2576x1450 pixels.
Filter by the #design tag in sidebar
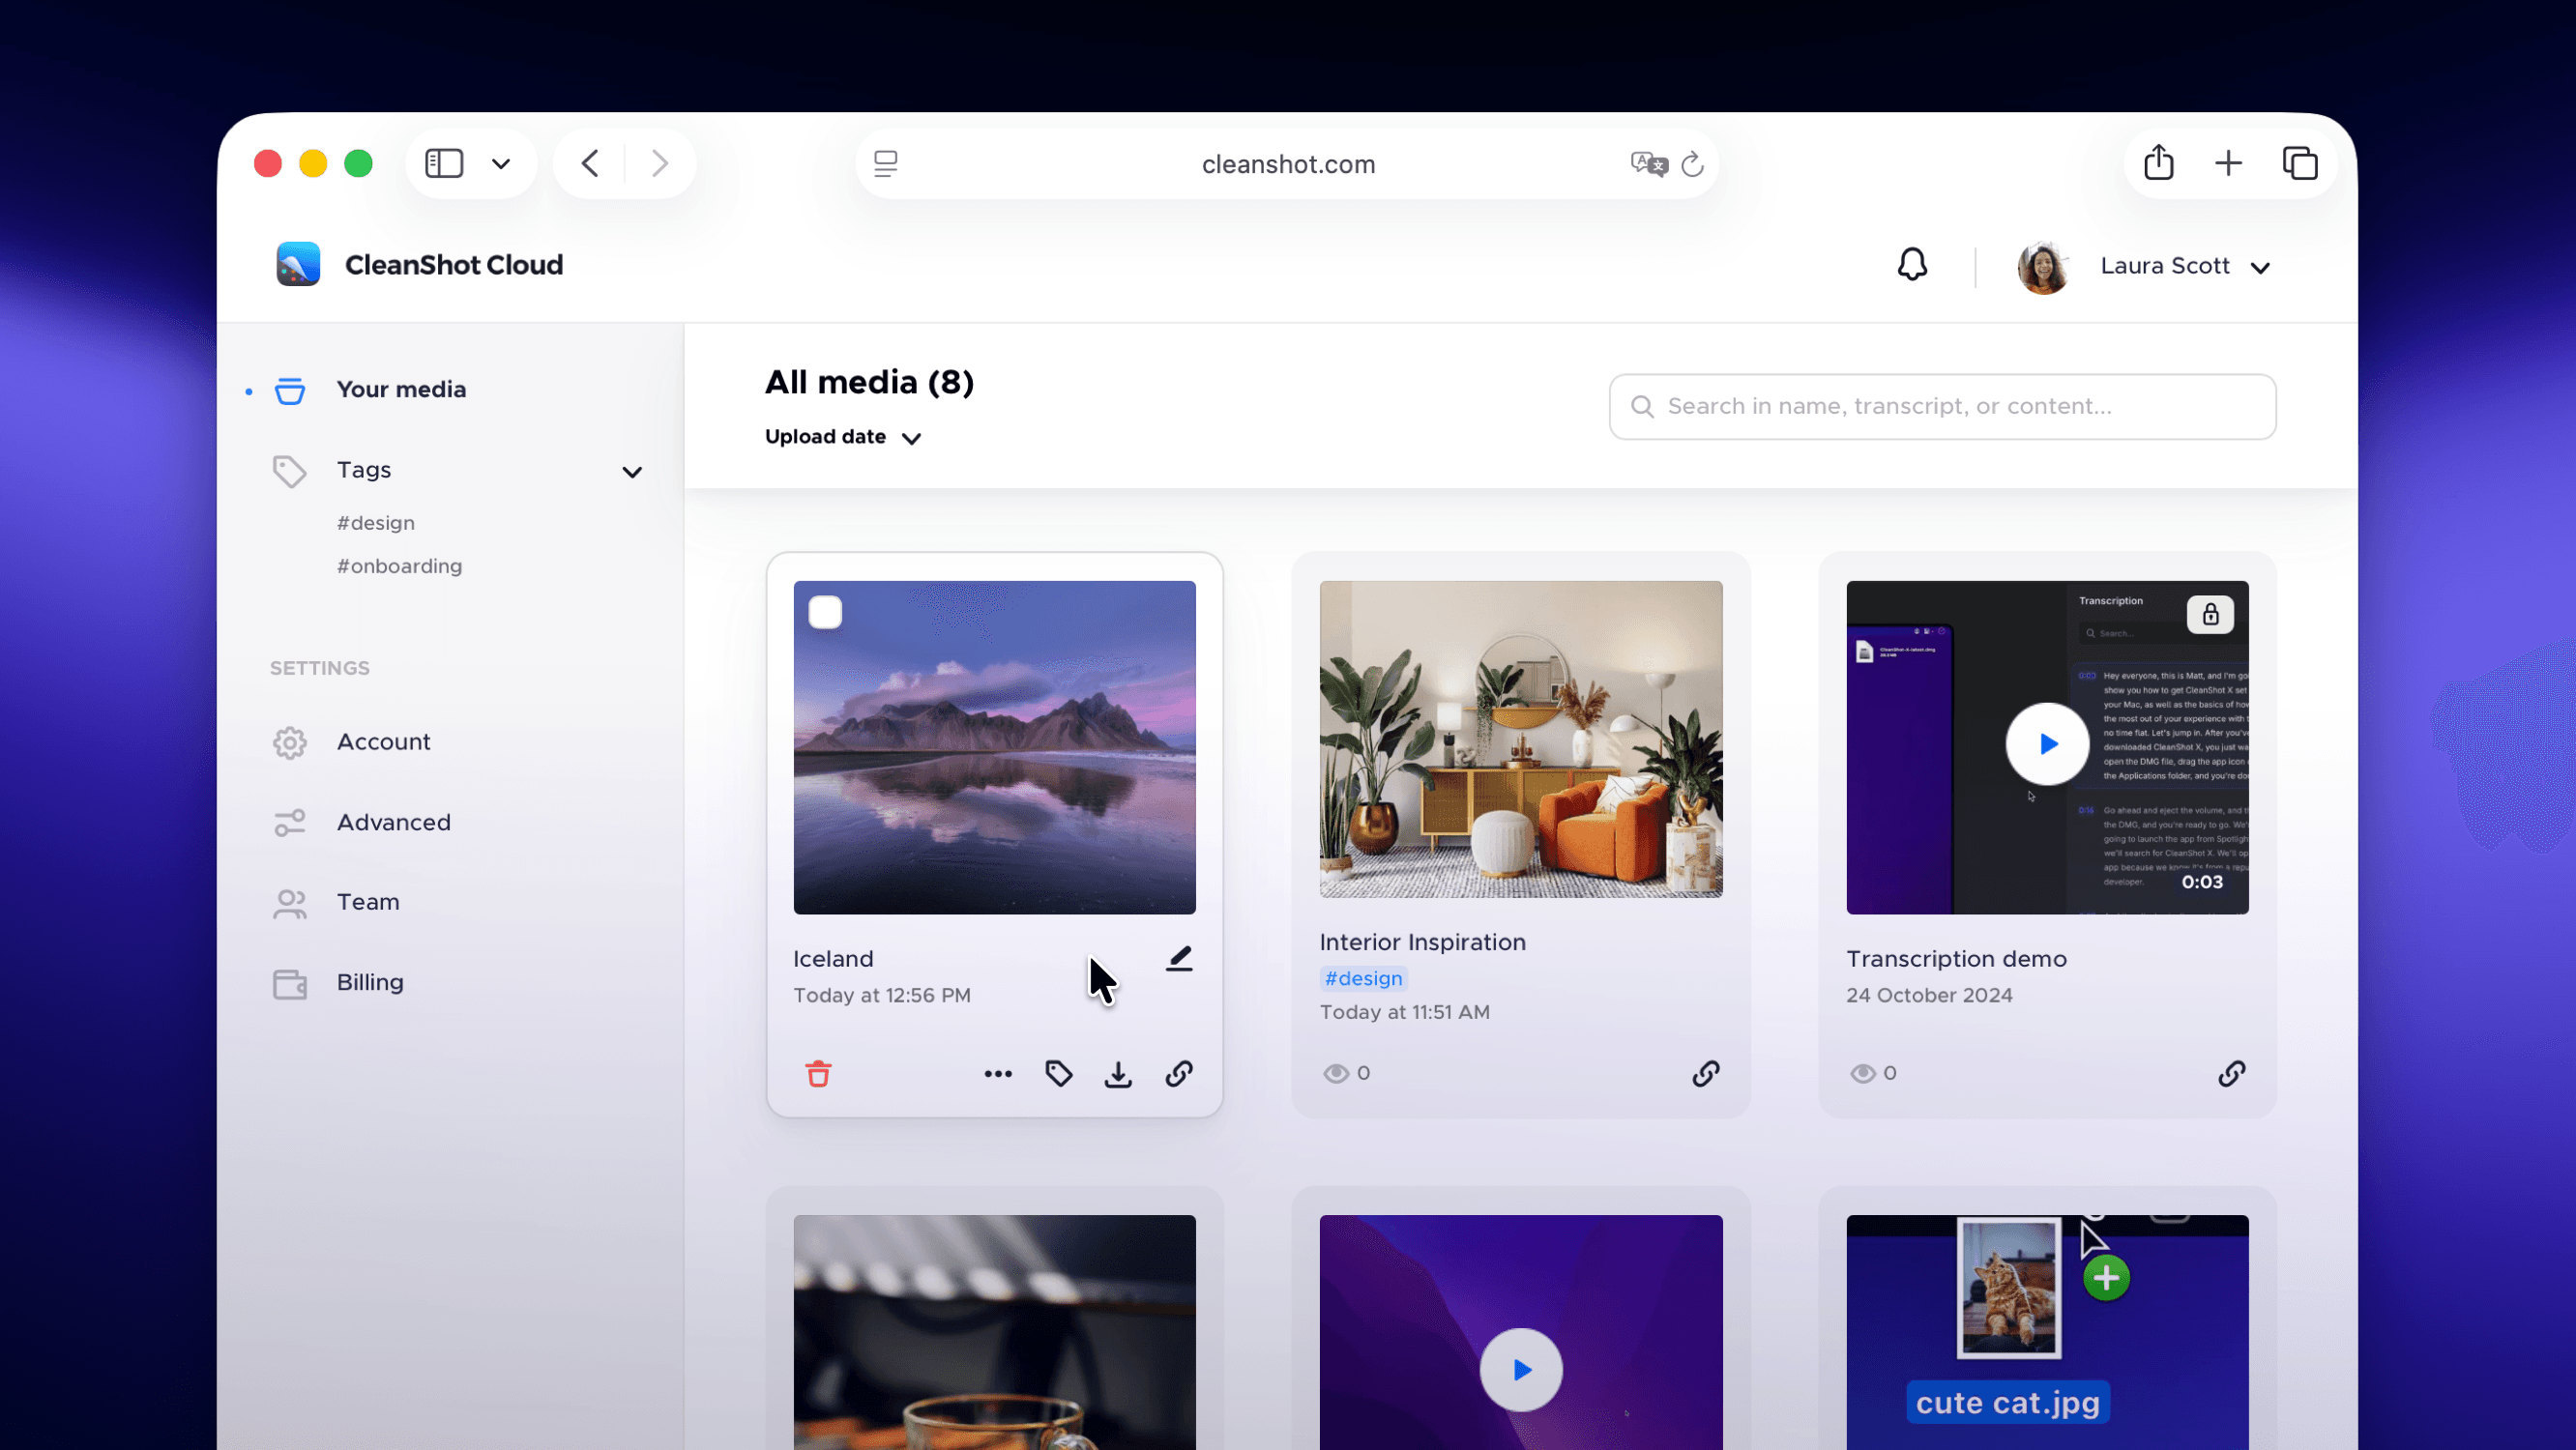click(376, 523)
